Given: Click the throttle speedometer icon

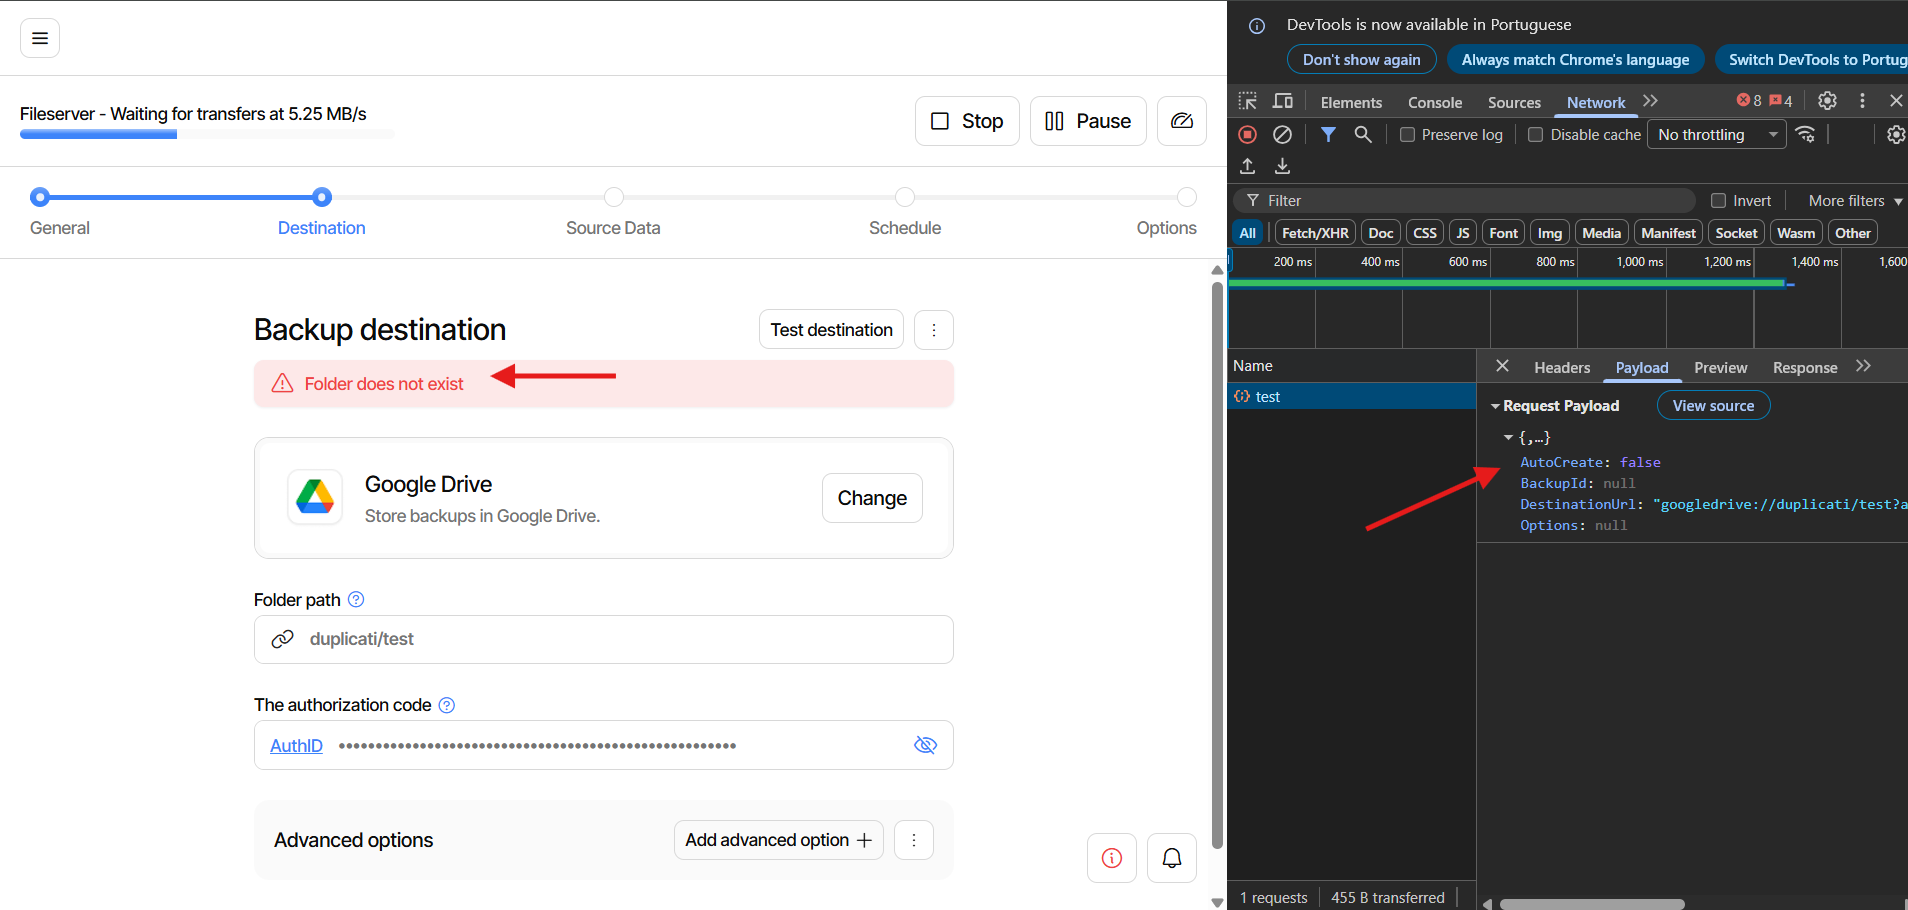Looking at the screenshot, I should [1181, 121].
